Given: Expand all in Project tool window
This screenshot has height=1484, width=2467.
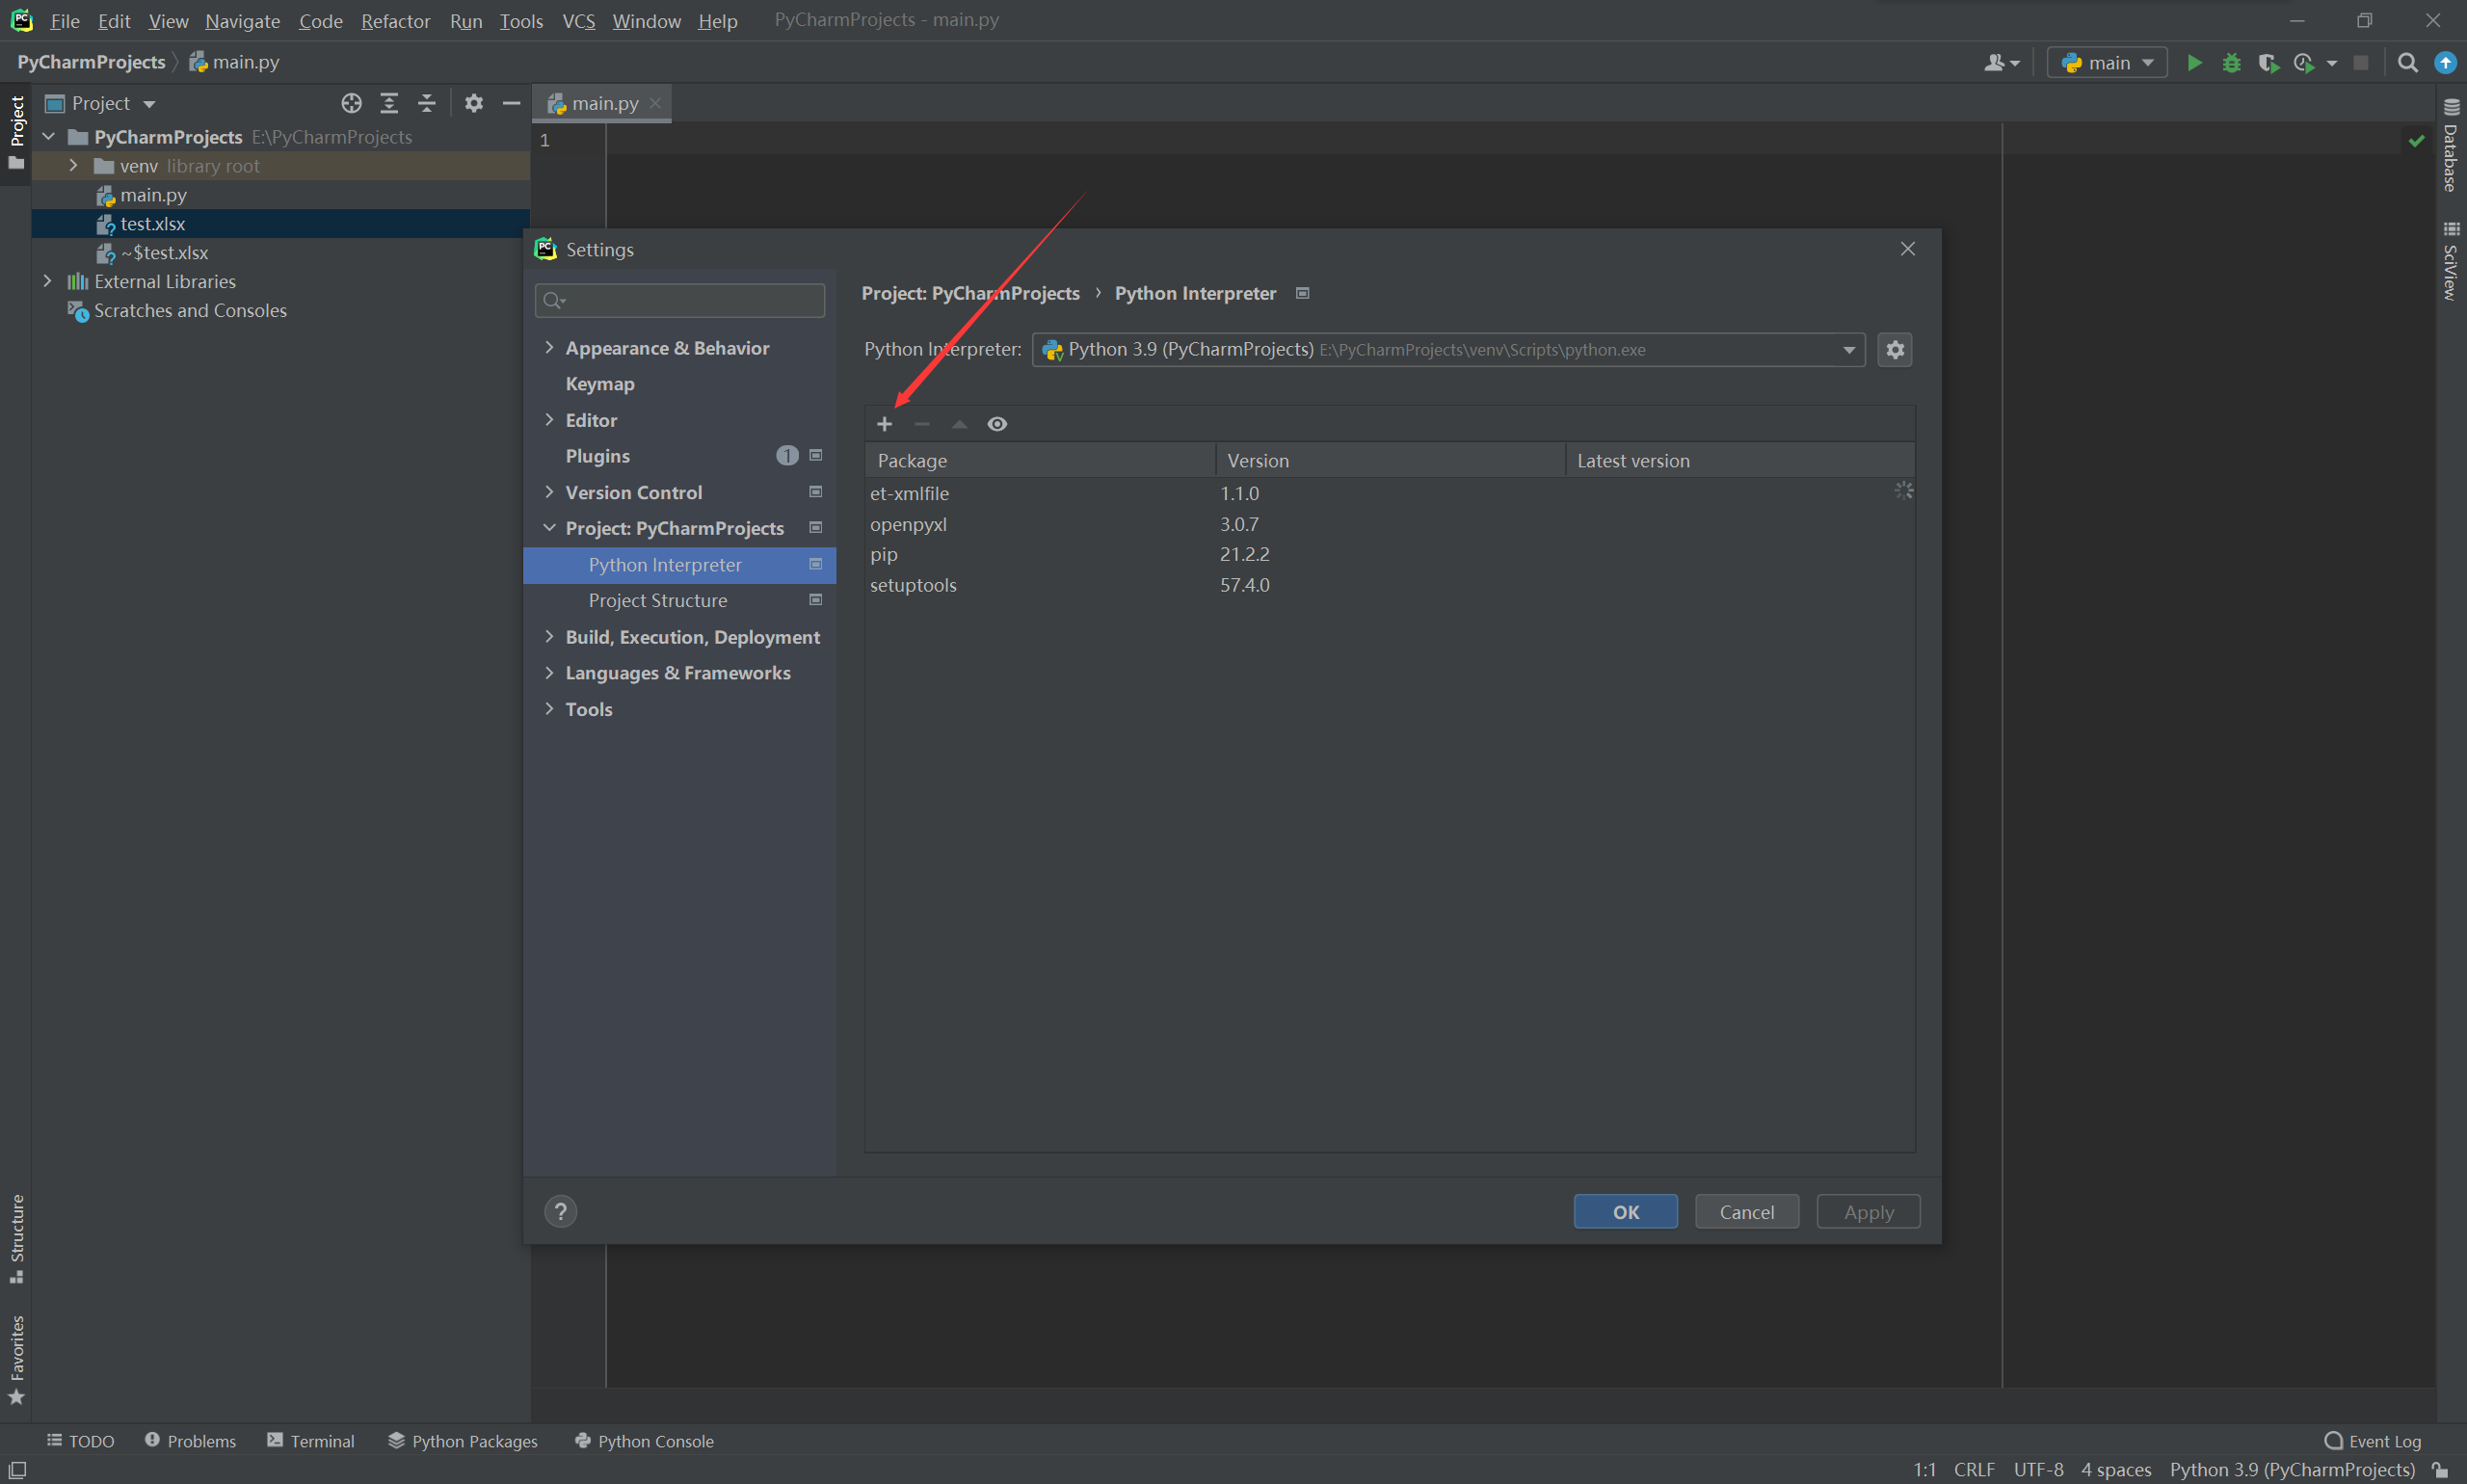Looking at the screenshot, I should [389, 103].
